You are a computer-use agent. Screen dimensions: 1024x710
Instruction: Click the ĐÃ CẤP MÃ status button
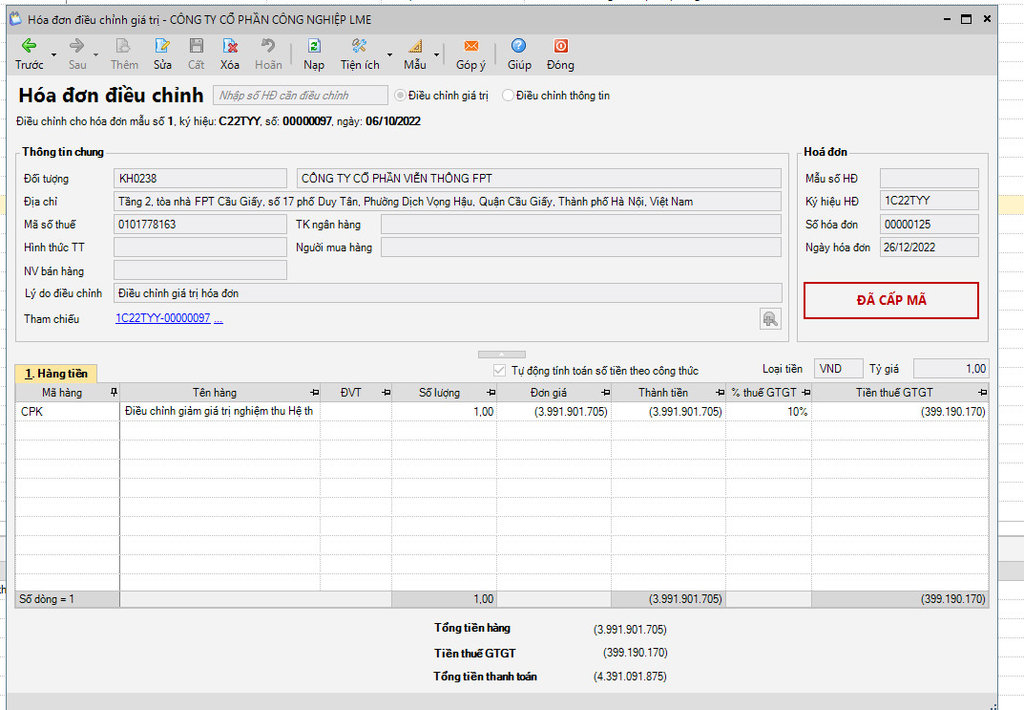click(891, 300)
